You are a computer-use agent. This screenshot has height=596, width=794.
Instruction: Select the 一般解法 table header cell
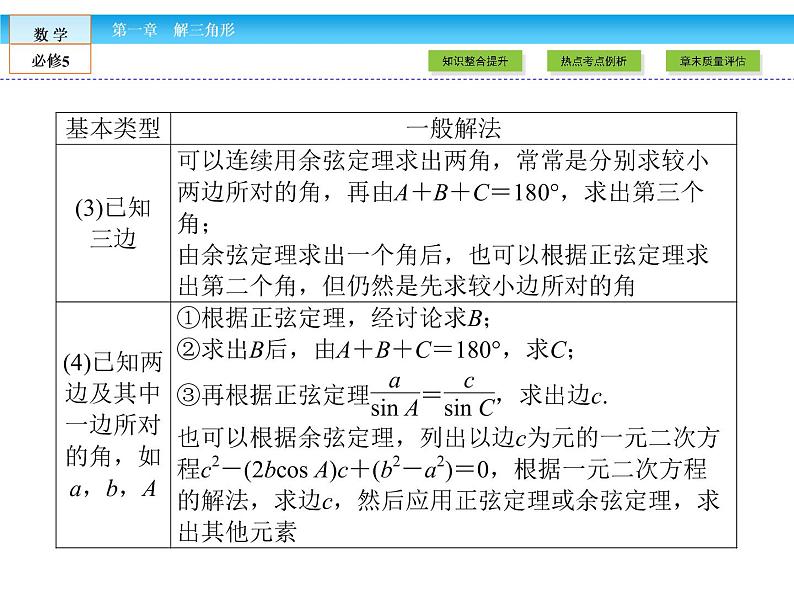pos(453,129)
